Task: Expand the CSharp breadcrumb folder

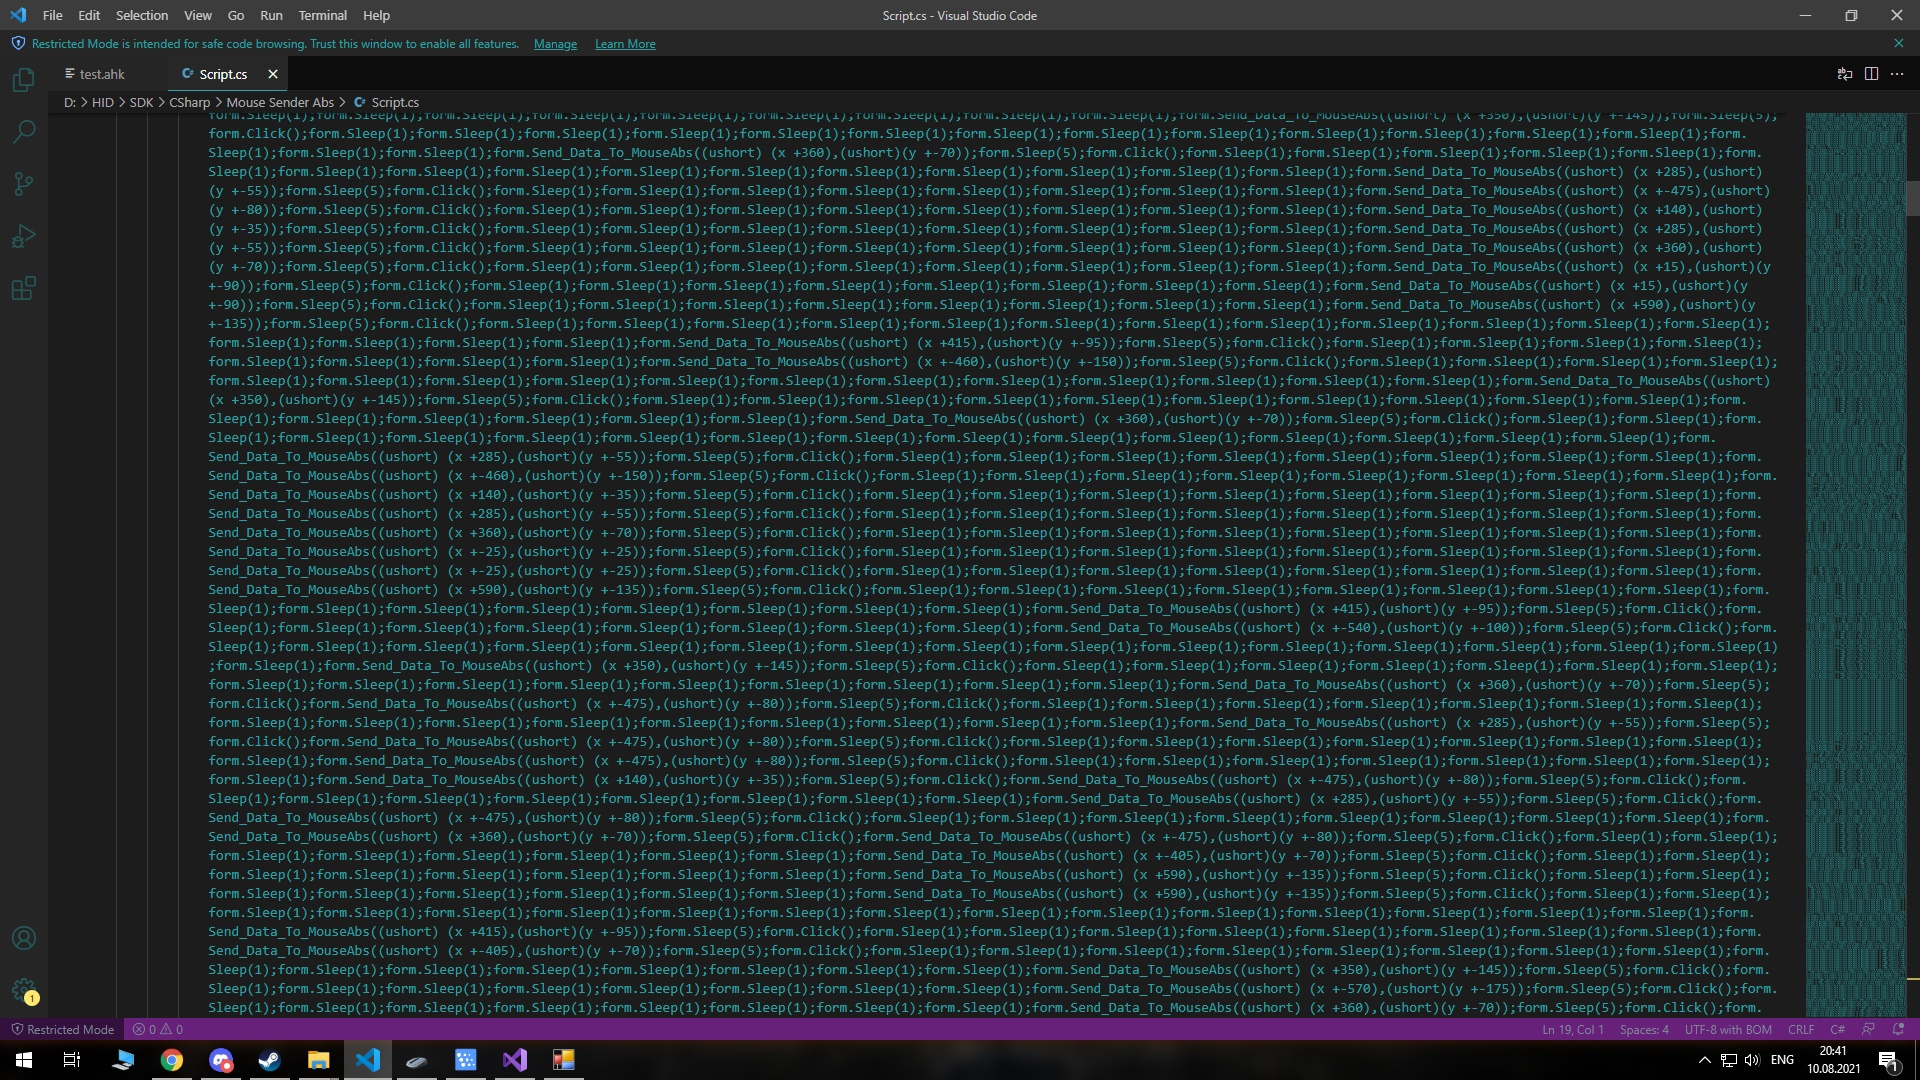Action: click(x=189, y=102)
